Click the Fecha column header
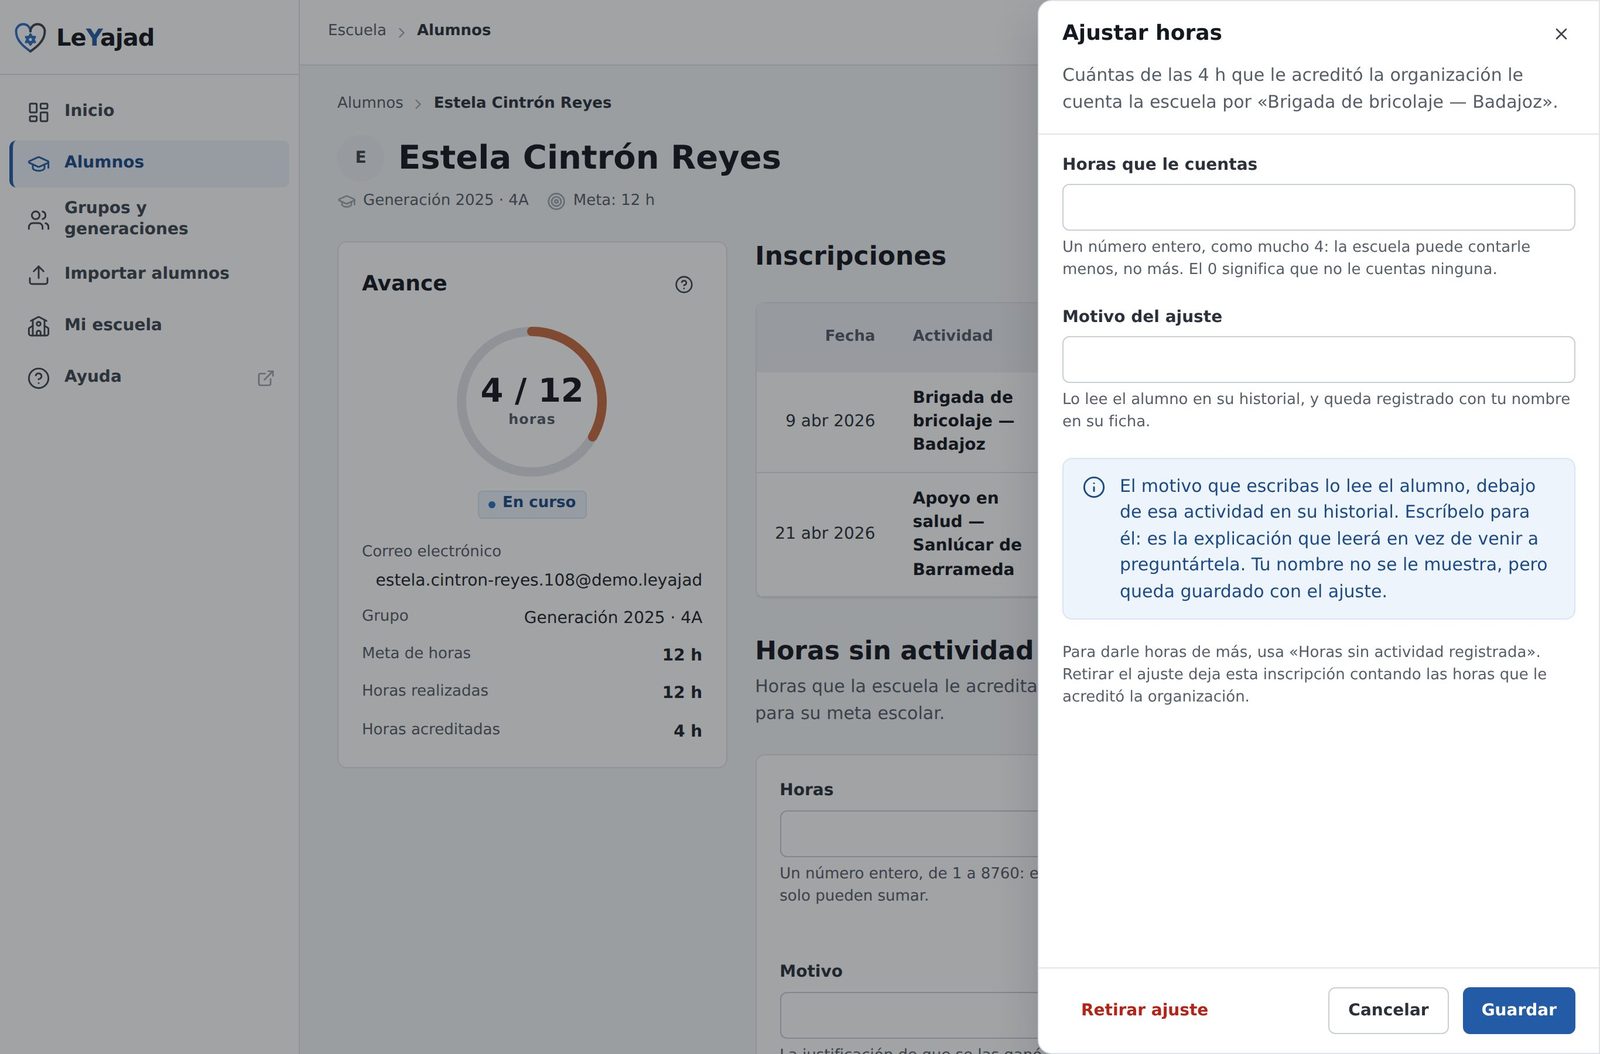This screenshot has height=1054, width=1600. pos(849,336)
